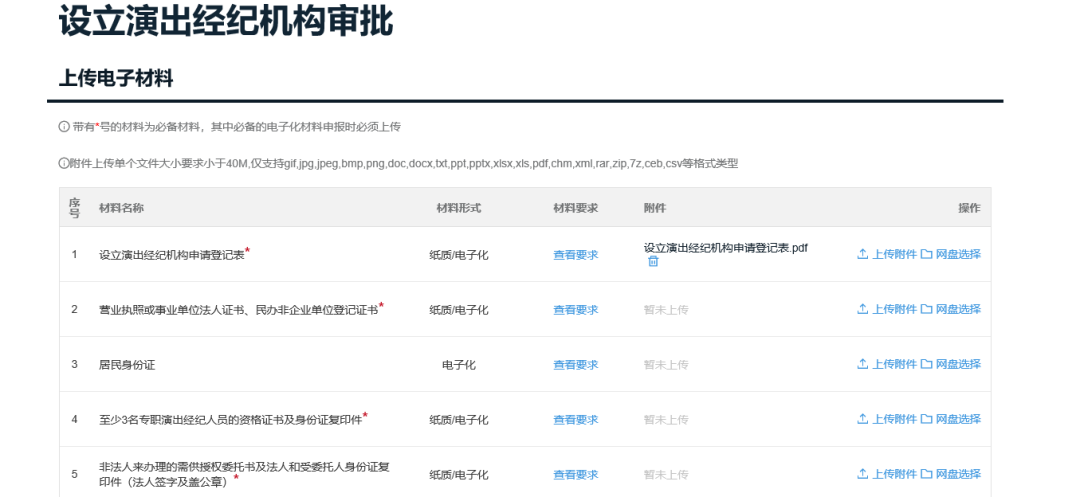Click upload icon for row 1 申请登记表
The image size is (1080, 497).
click(x=862, y=254)
